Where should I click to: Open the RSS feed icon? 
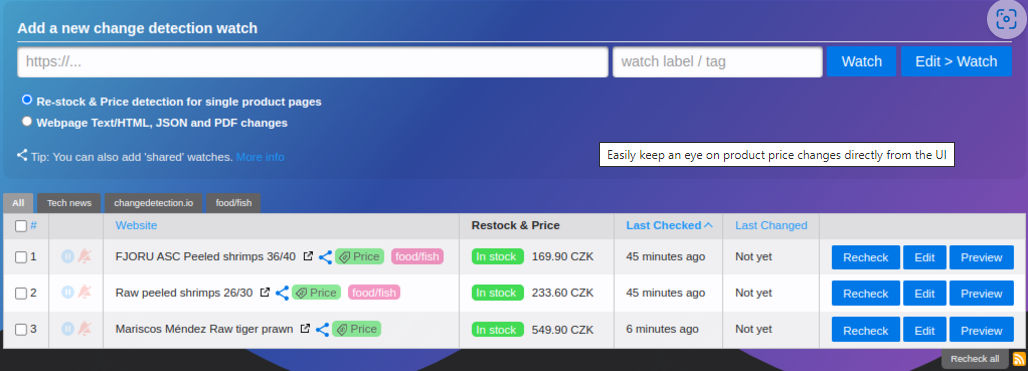(x=1019, y=359)
